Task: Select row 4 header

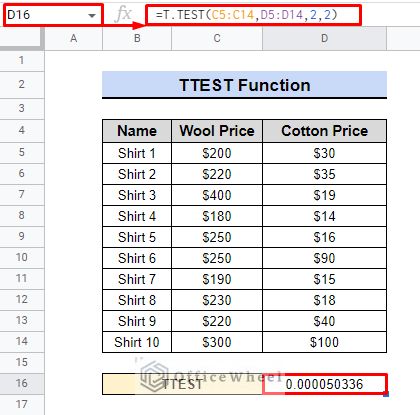Action: [x=22, y=131]
